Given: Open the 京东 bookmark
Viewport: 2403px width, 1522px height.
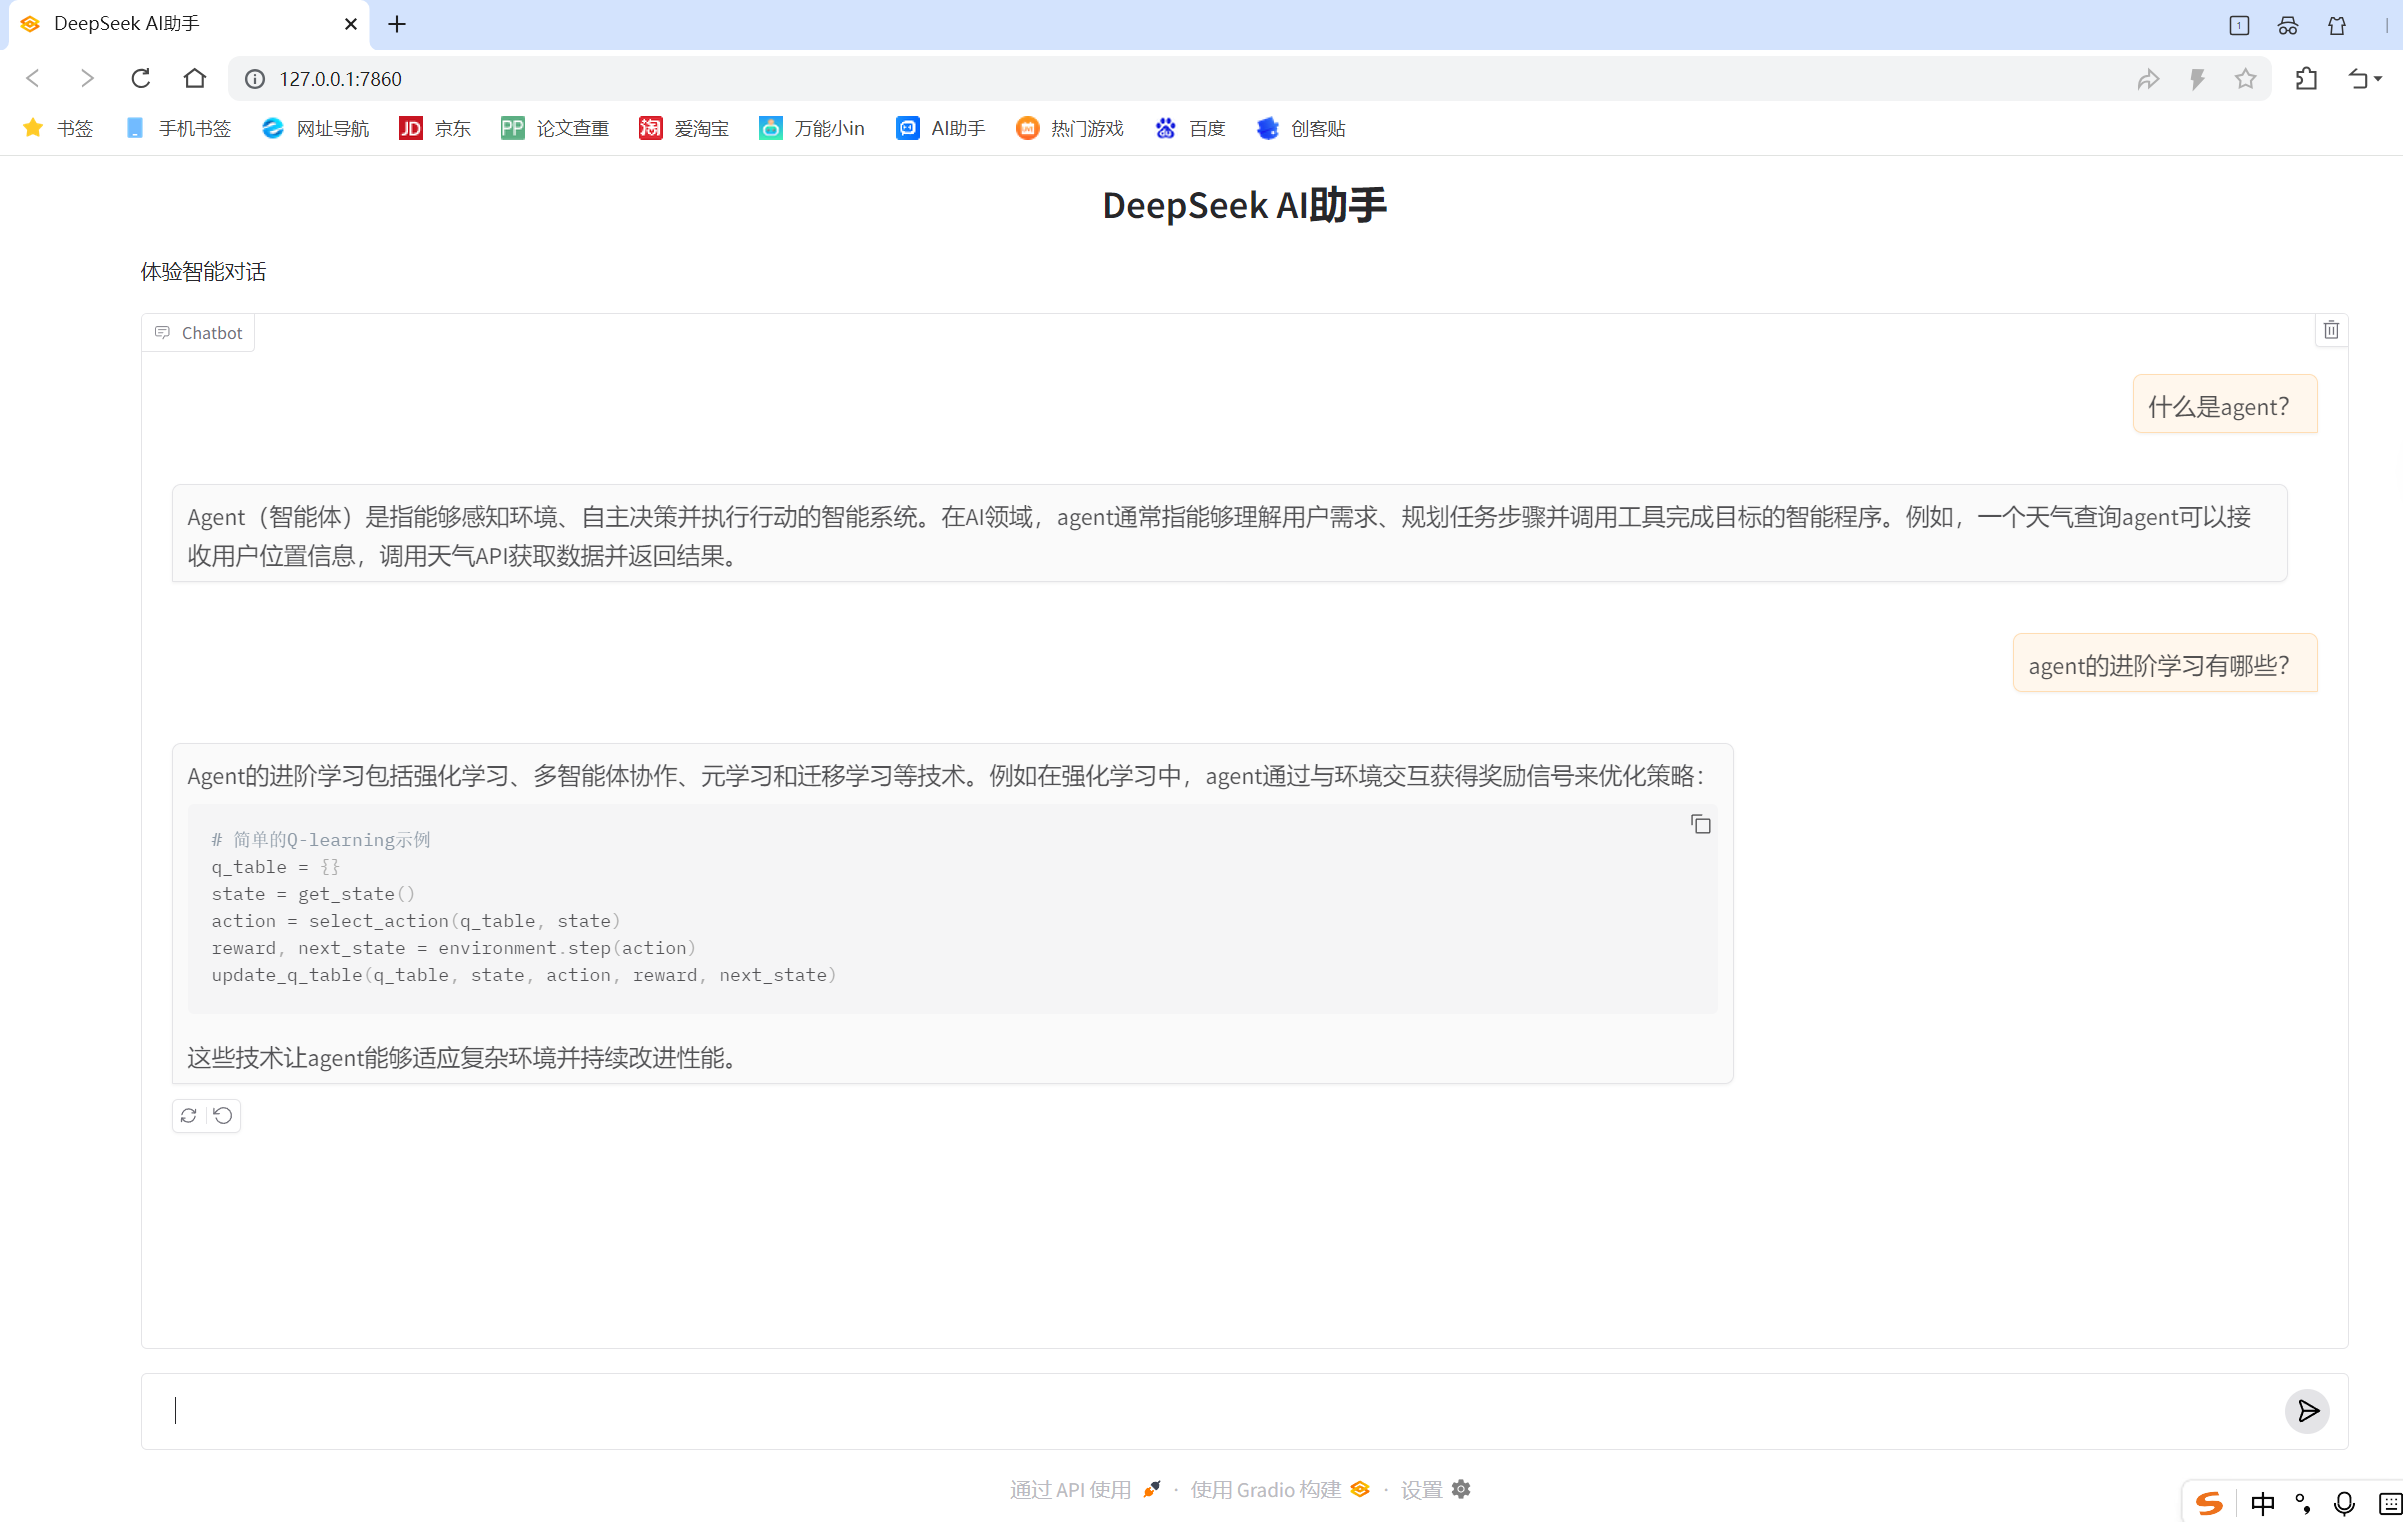Looking at the screenshot, I should [435, 129].
